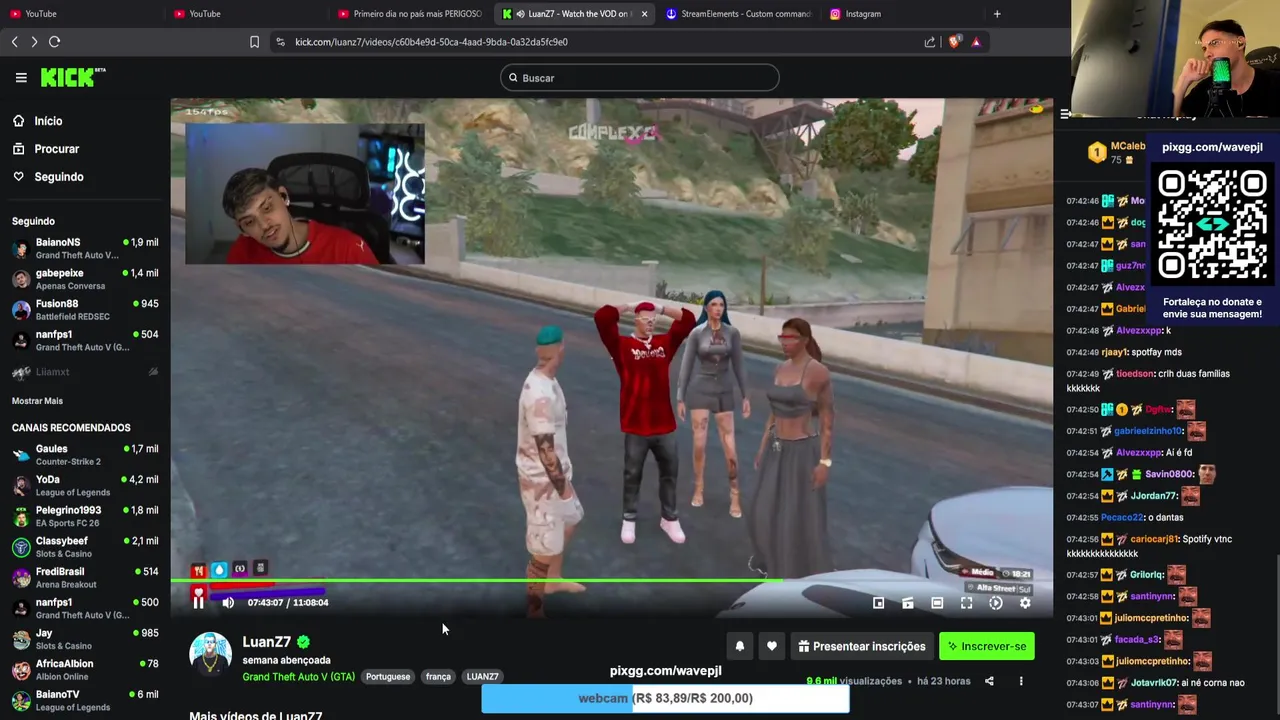Image resolution: width=1280 pixels, height=720 pixels.
Task: Click the green Inscrever-se button
Action: coord(987,647)
